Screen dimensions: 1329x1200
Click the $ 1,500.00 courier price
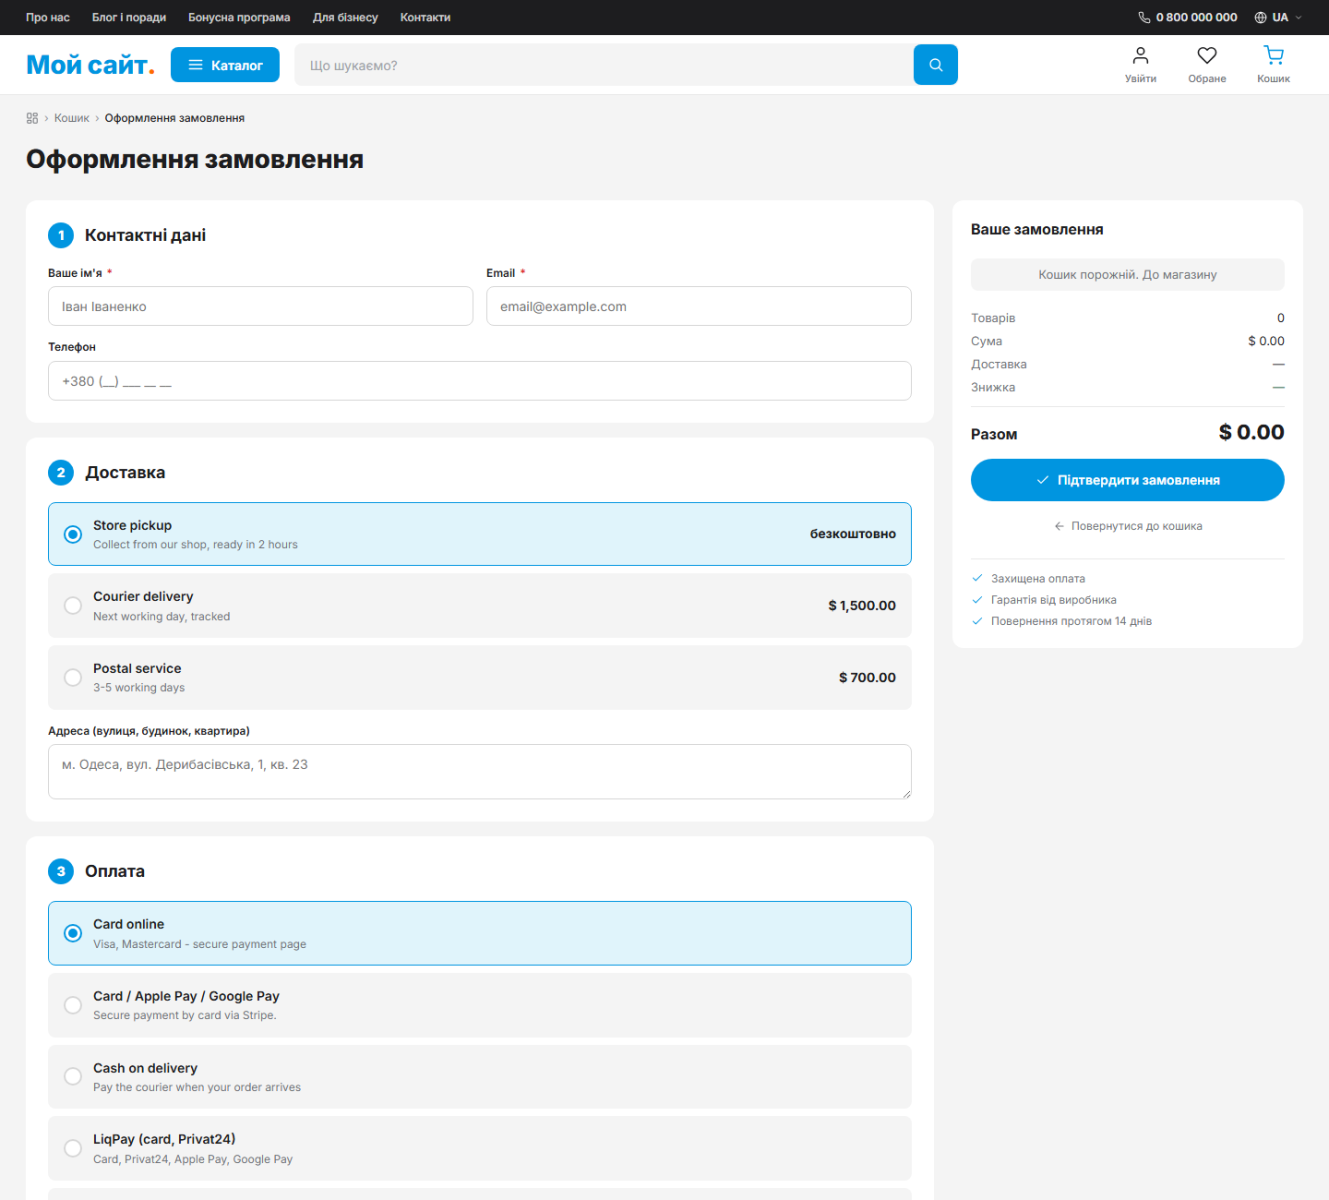862,606
